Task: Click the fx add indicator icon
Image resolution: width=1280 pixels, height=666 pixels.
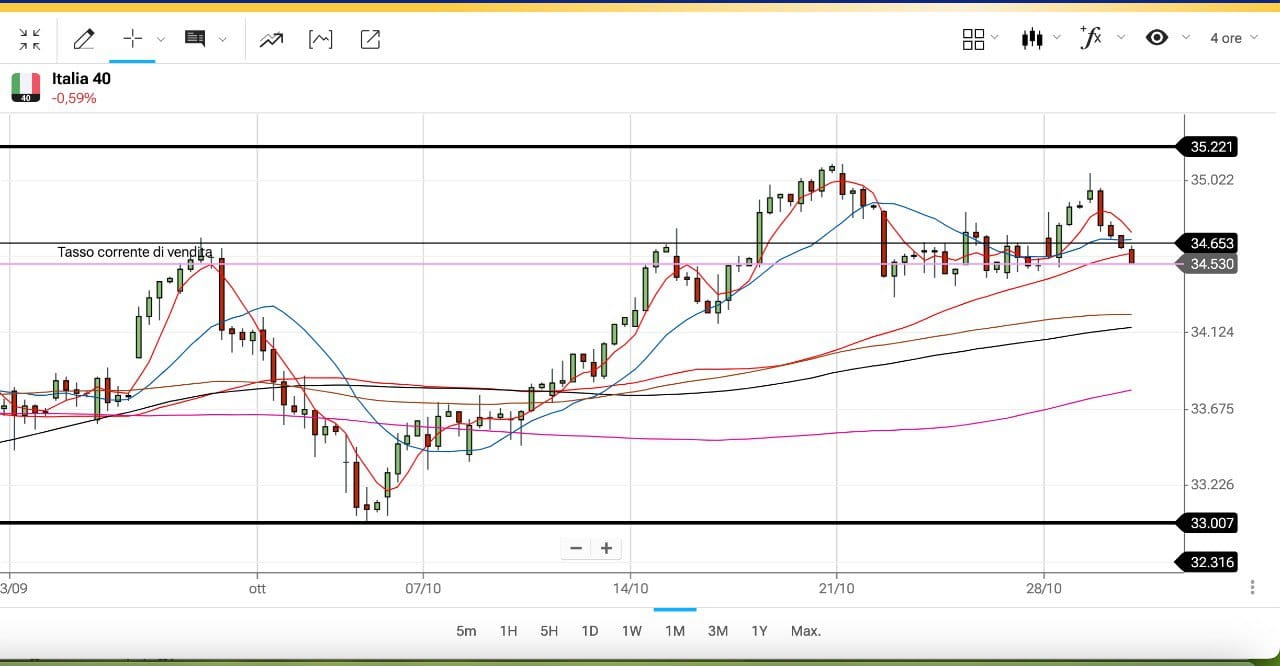Action: click(x=1091, y=38)
